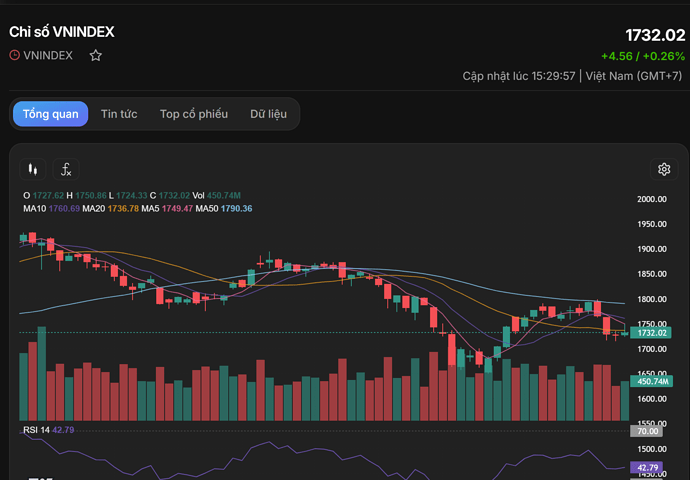Click the Chỉ số VNINDEX title
This screenshot has height=480, width=690.
tap(62, 32)
